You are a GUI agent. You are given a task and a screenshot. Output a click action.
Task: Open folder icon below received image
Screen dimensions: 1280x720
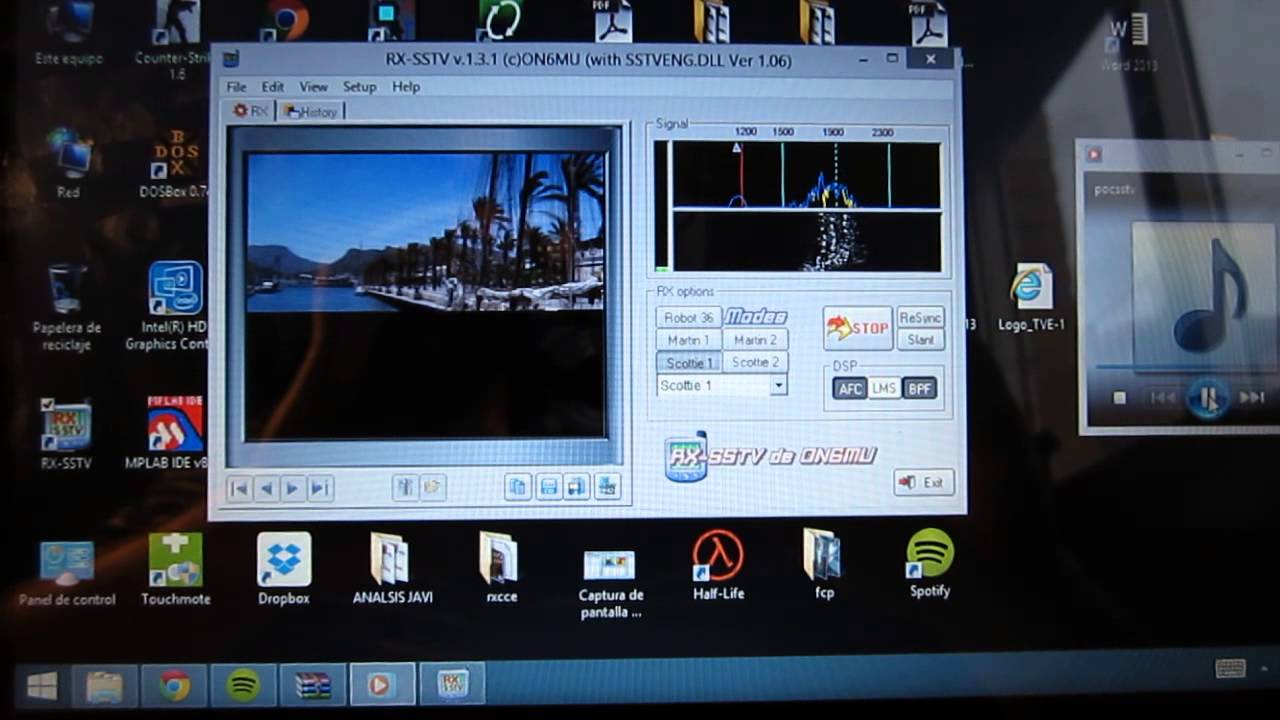[x=432, y=487]
